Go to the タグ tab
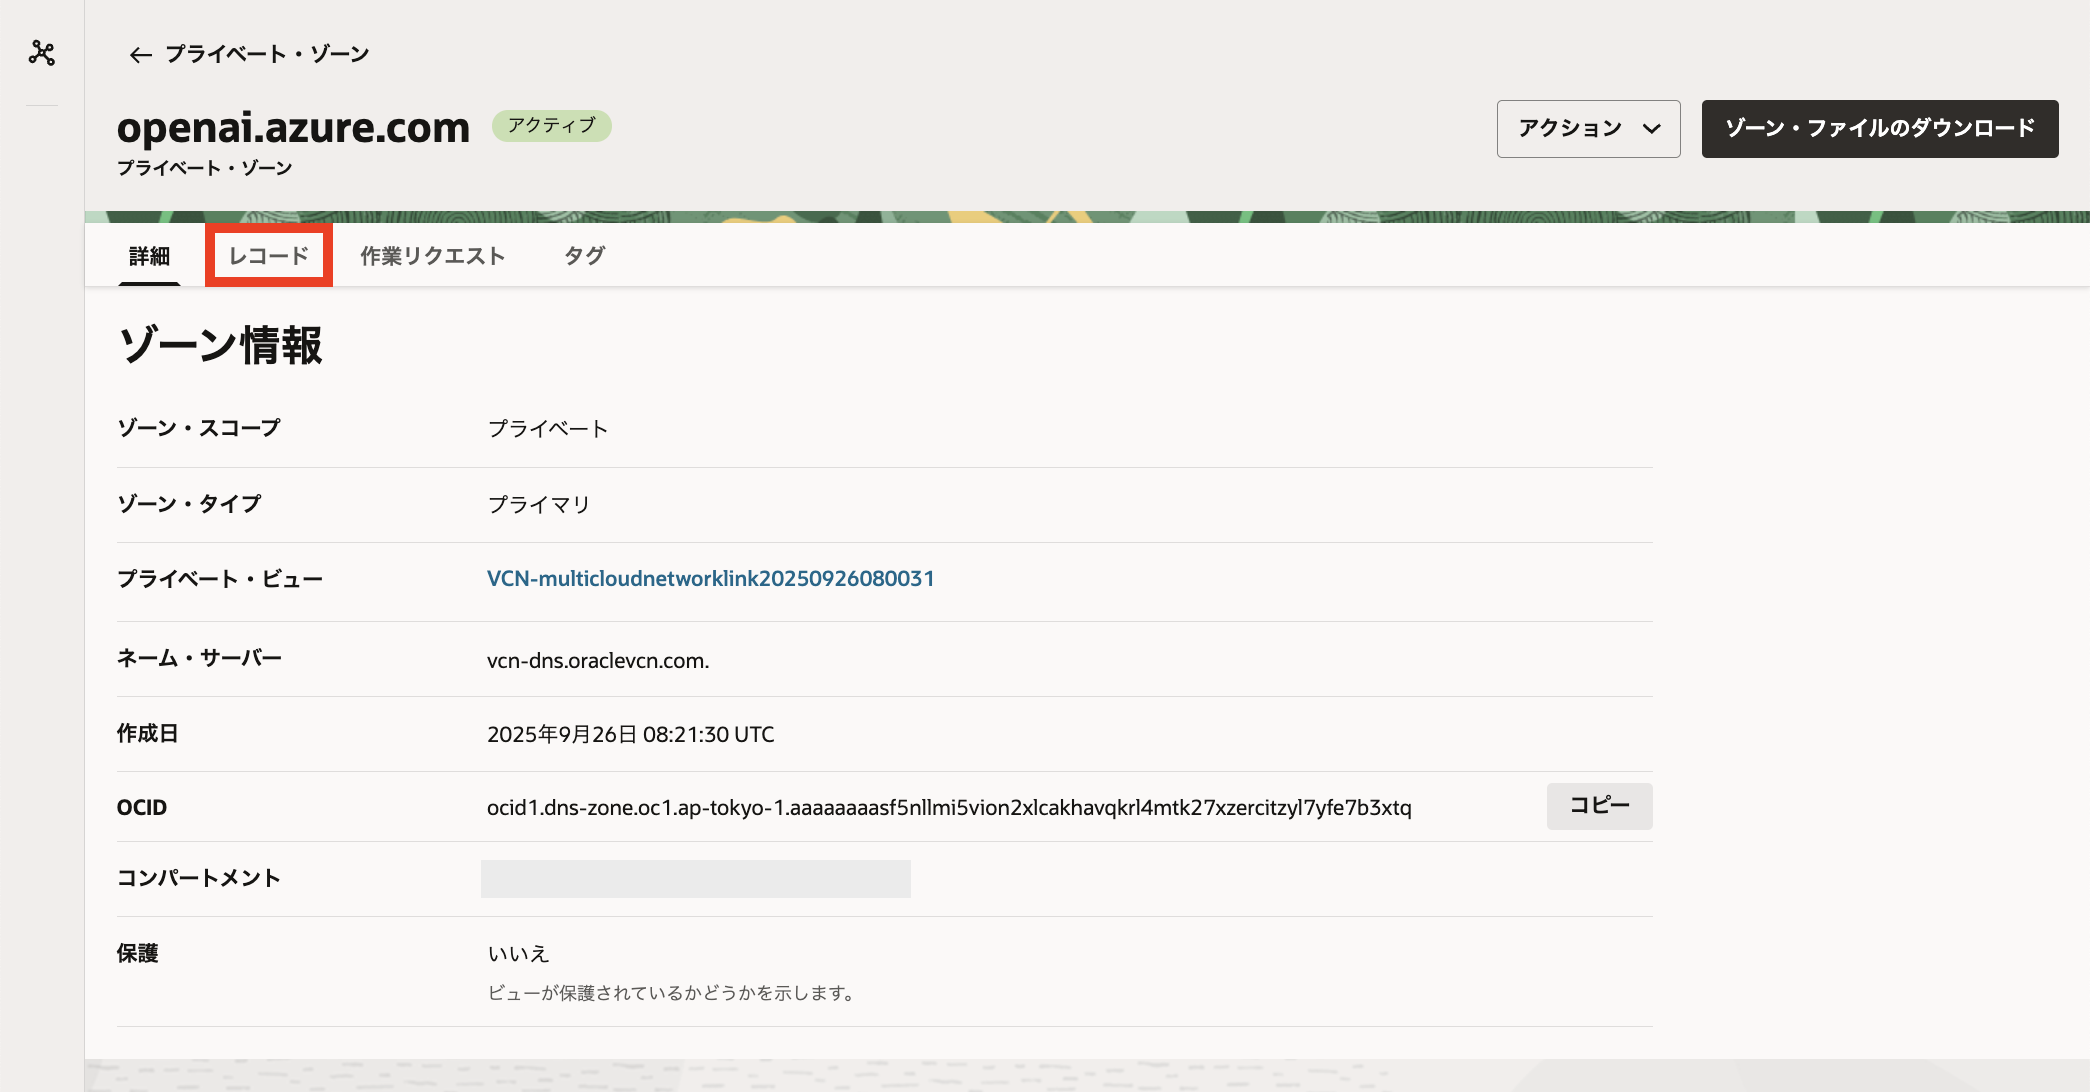The height and width of the screenshot is (1092, 2090). (584, 256)
